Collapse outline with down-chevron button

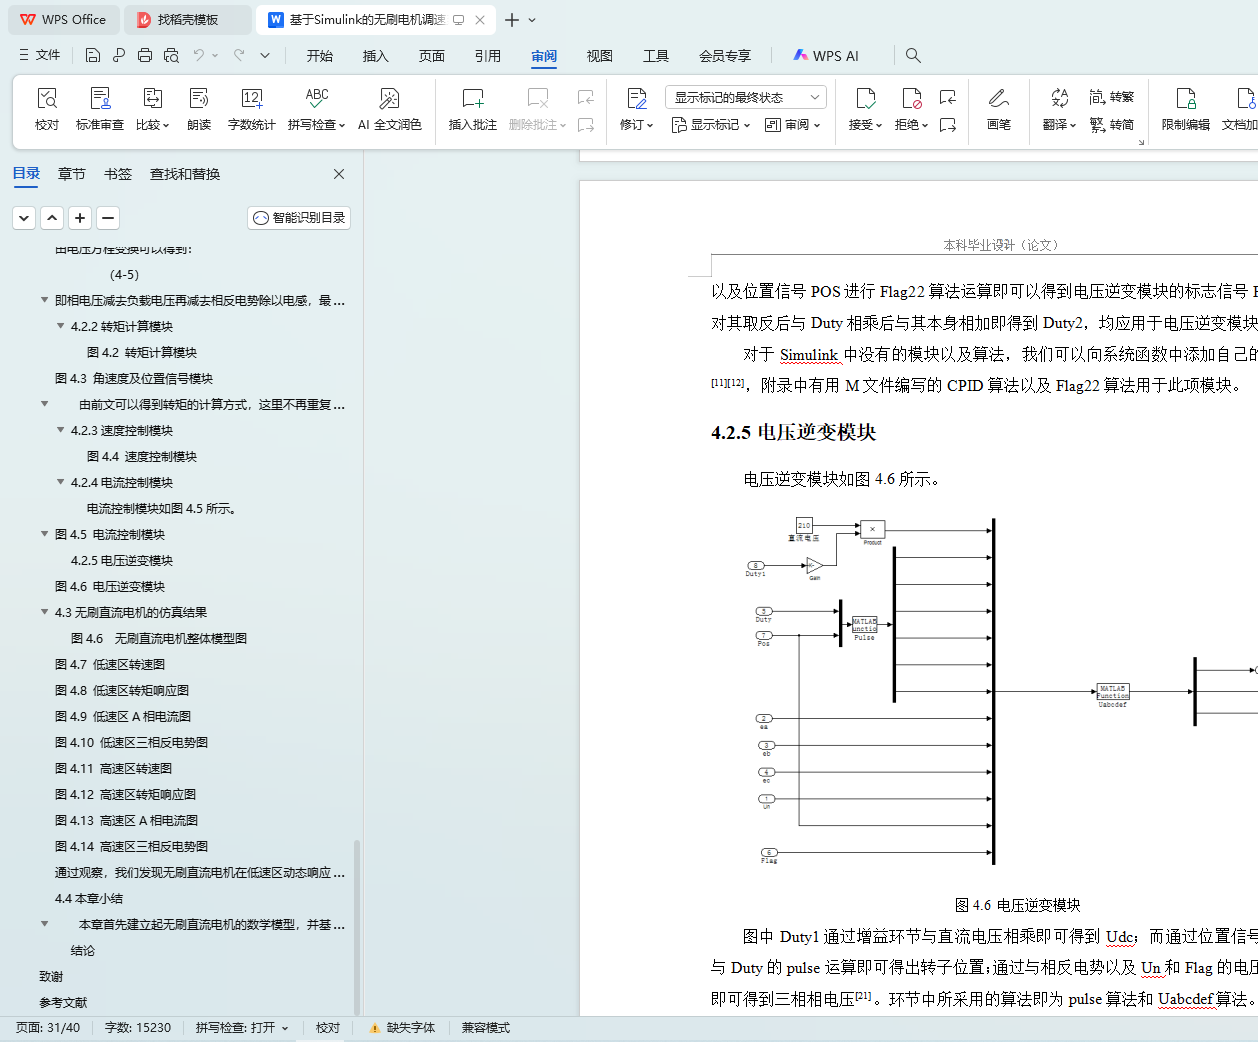(x=24, y=217)
